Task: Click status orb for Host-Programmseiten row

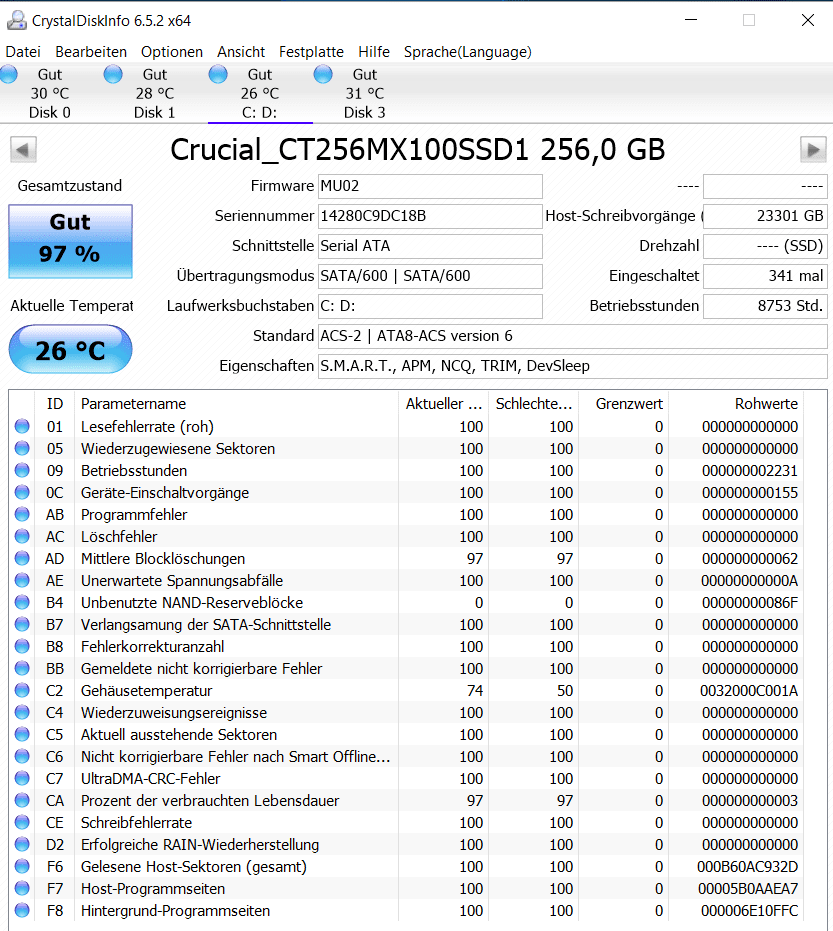Action: (22, 888)
